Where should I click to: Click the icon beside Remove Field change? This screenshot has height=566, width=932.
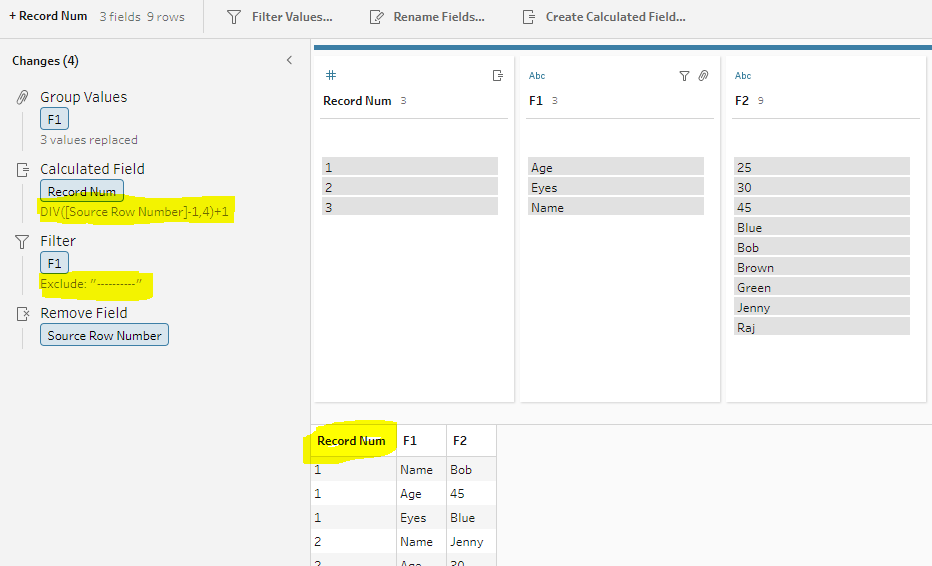pyautogui.click(x=22, y=313)
